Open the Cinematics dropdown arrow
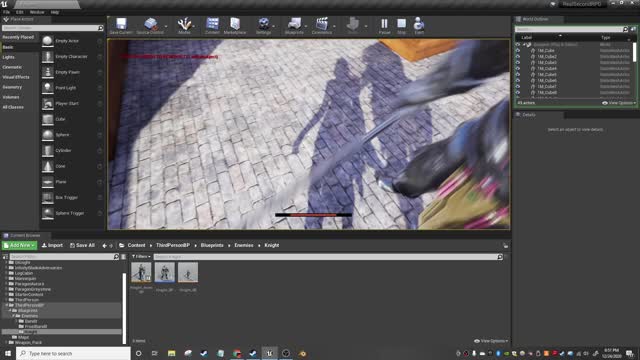The image size is (640, 360). pos(334,27)
